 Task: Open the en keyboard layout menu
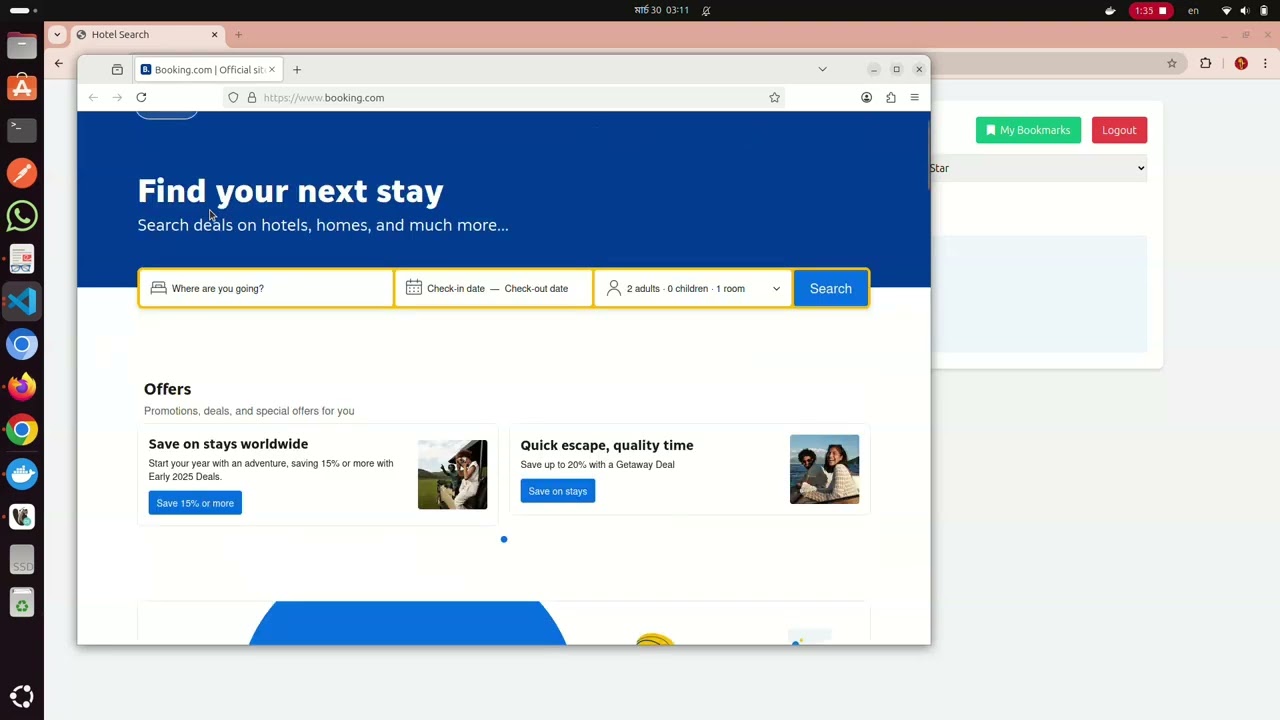click(1193, 10)
